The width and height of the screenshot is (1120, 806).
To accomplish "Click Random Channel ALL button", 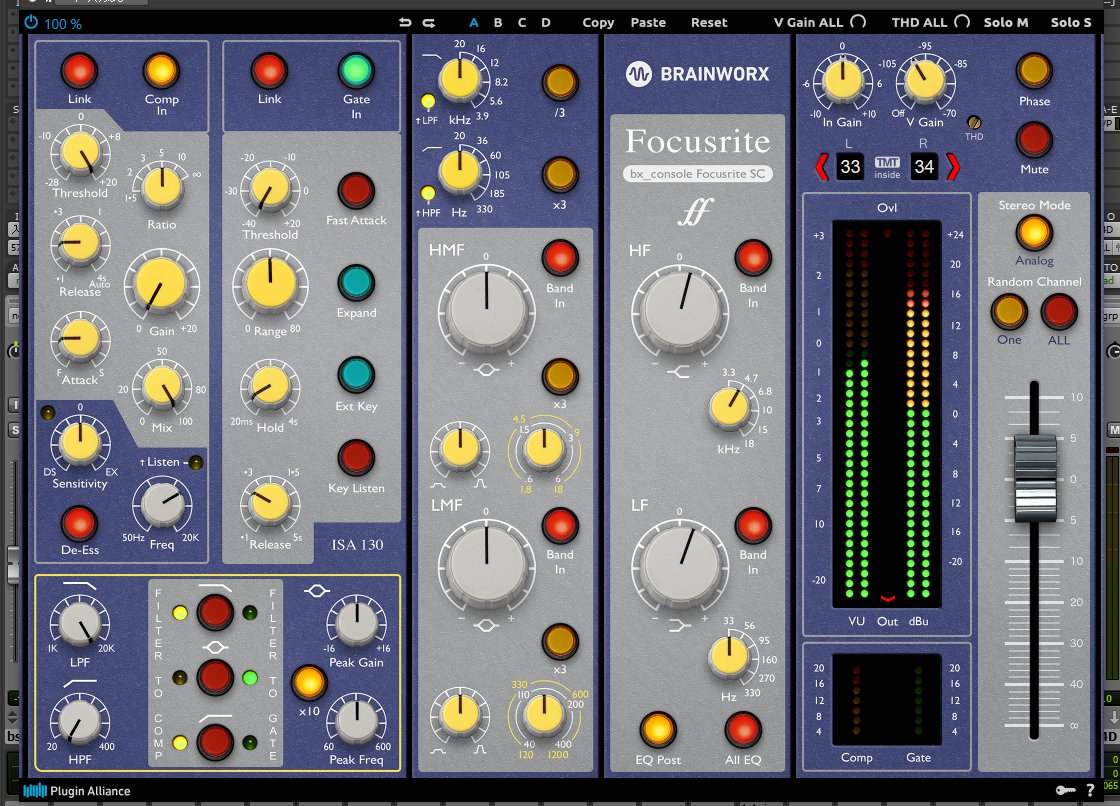I will (1059, 312).
